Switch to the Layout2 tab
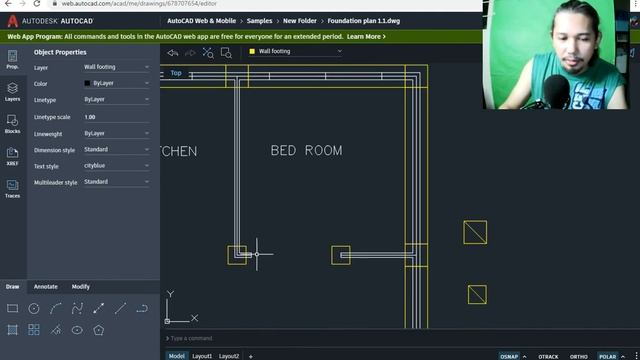Viewport: 640px width, 360px height. (229, 356)
